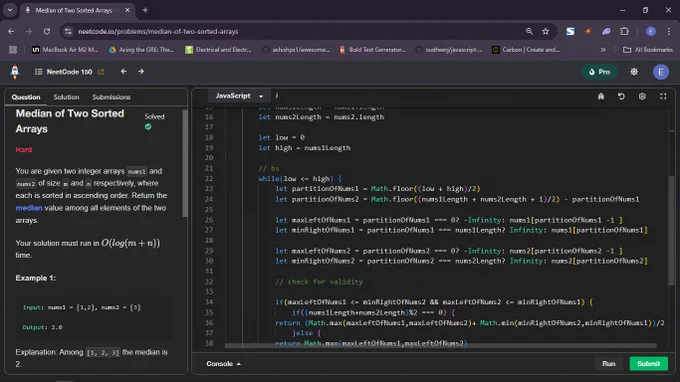
Task: Click 'Output: 2.0' in example block
Action: [42, 327]
